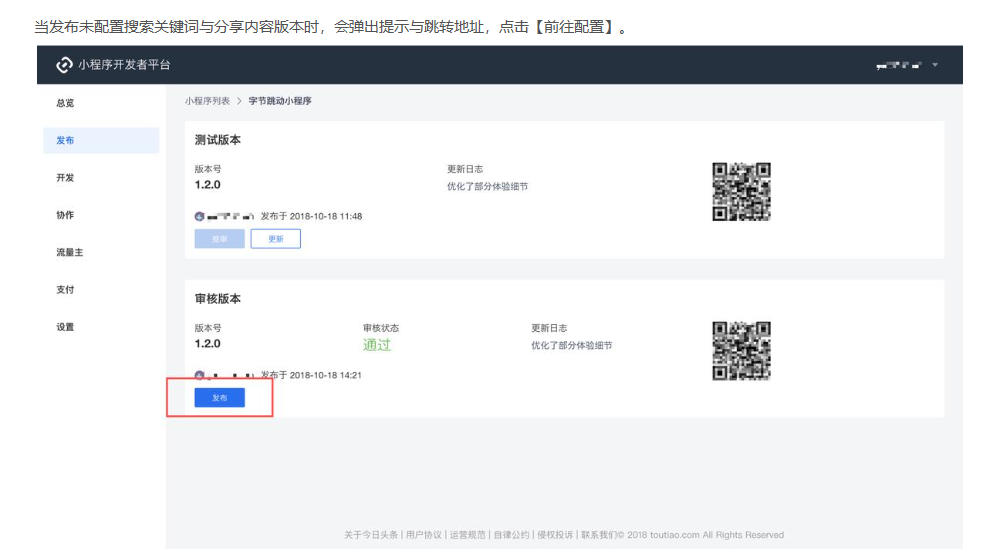This screenshot has height=549, width=1005.
Task: Click the 测试版本 QR code
Action: pyautogui.click(x=741, y=191)
